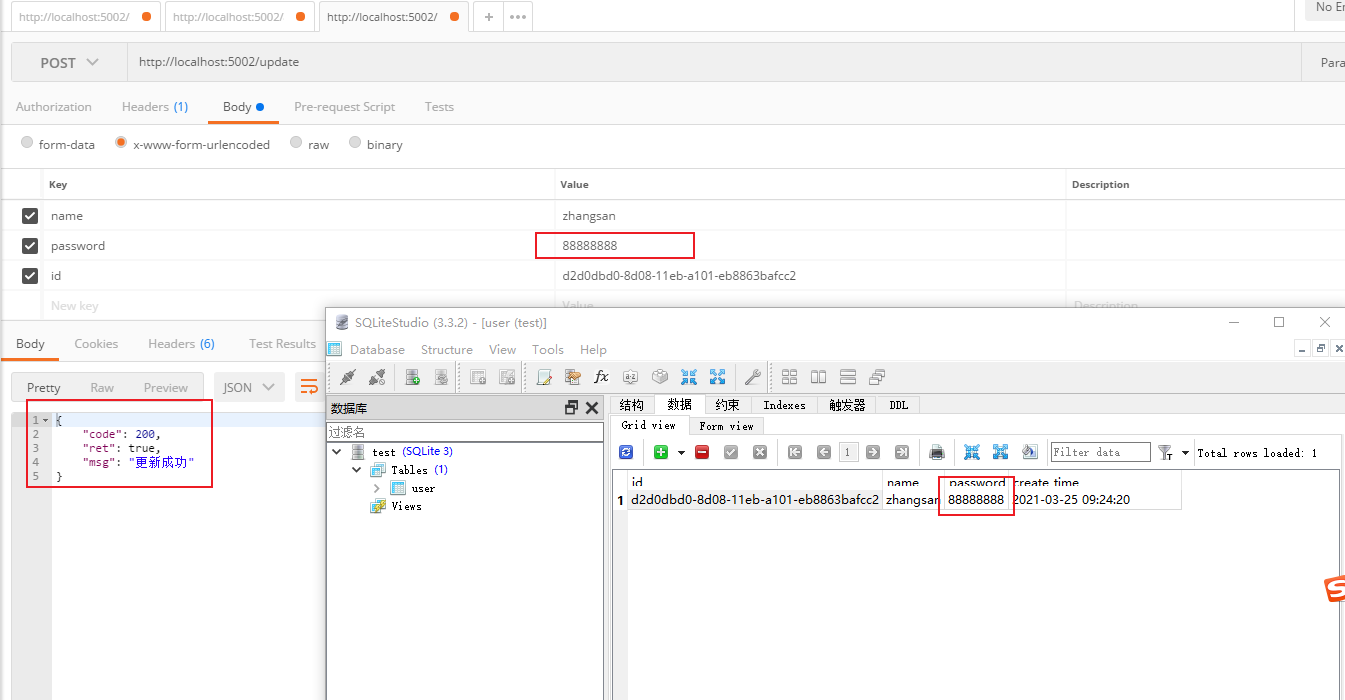Screen dimensions: 1345x700
Task: Open the Structure menu in SQLiteStudio
Action: [446, 349]
